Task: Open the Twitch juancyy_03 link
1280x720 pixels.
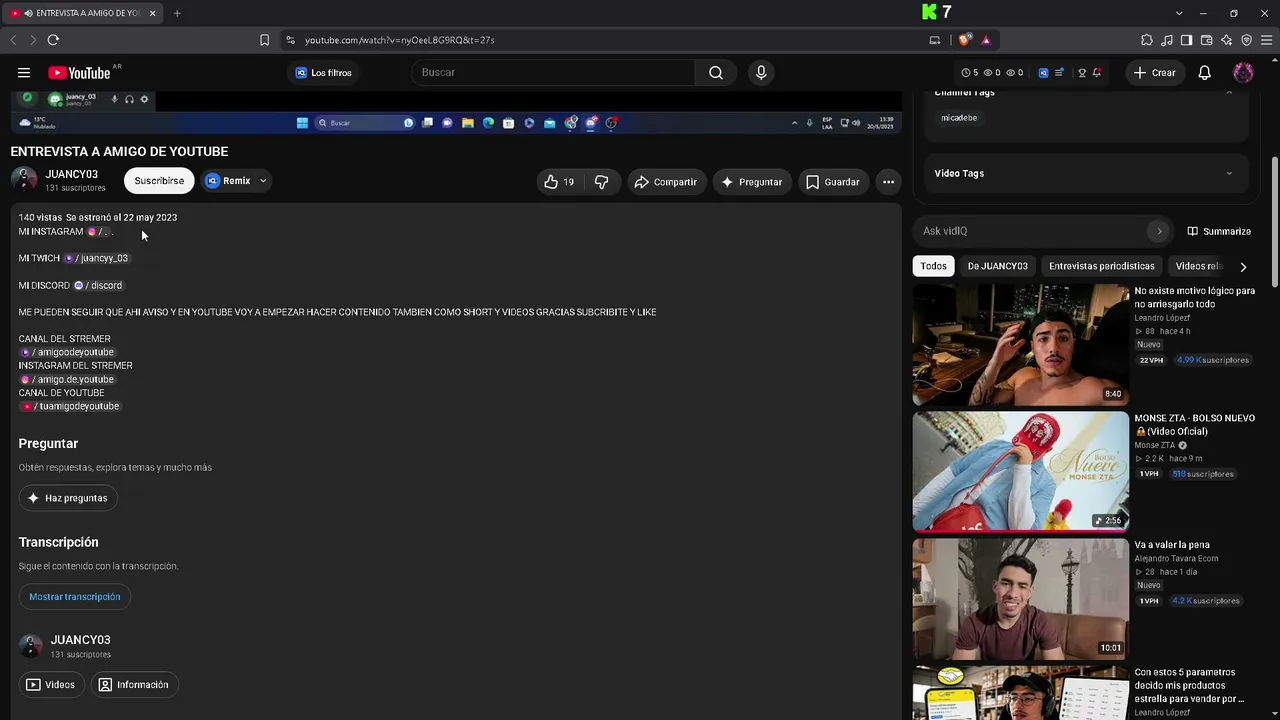Action: [97, 258]
